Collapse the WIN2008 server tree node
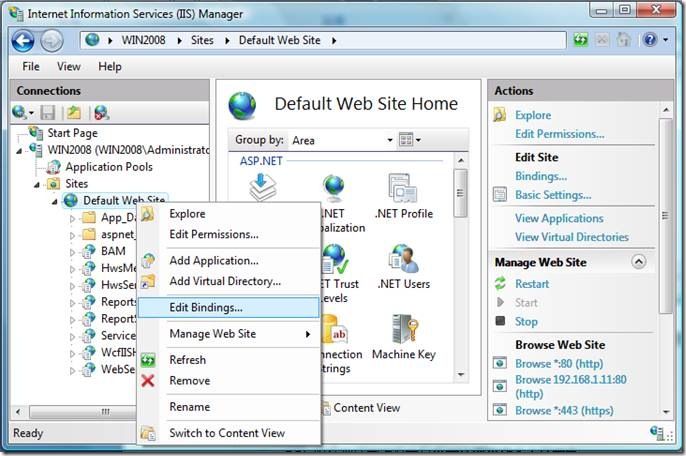This screenshot has width=686, height=456. (x=19, y=151)
